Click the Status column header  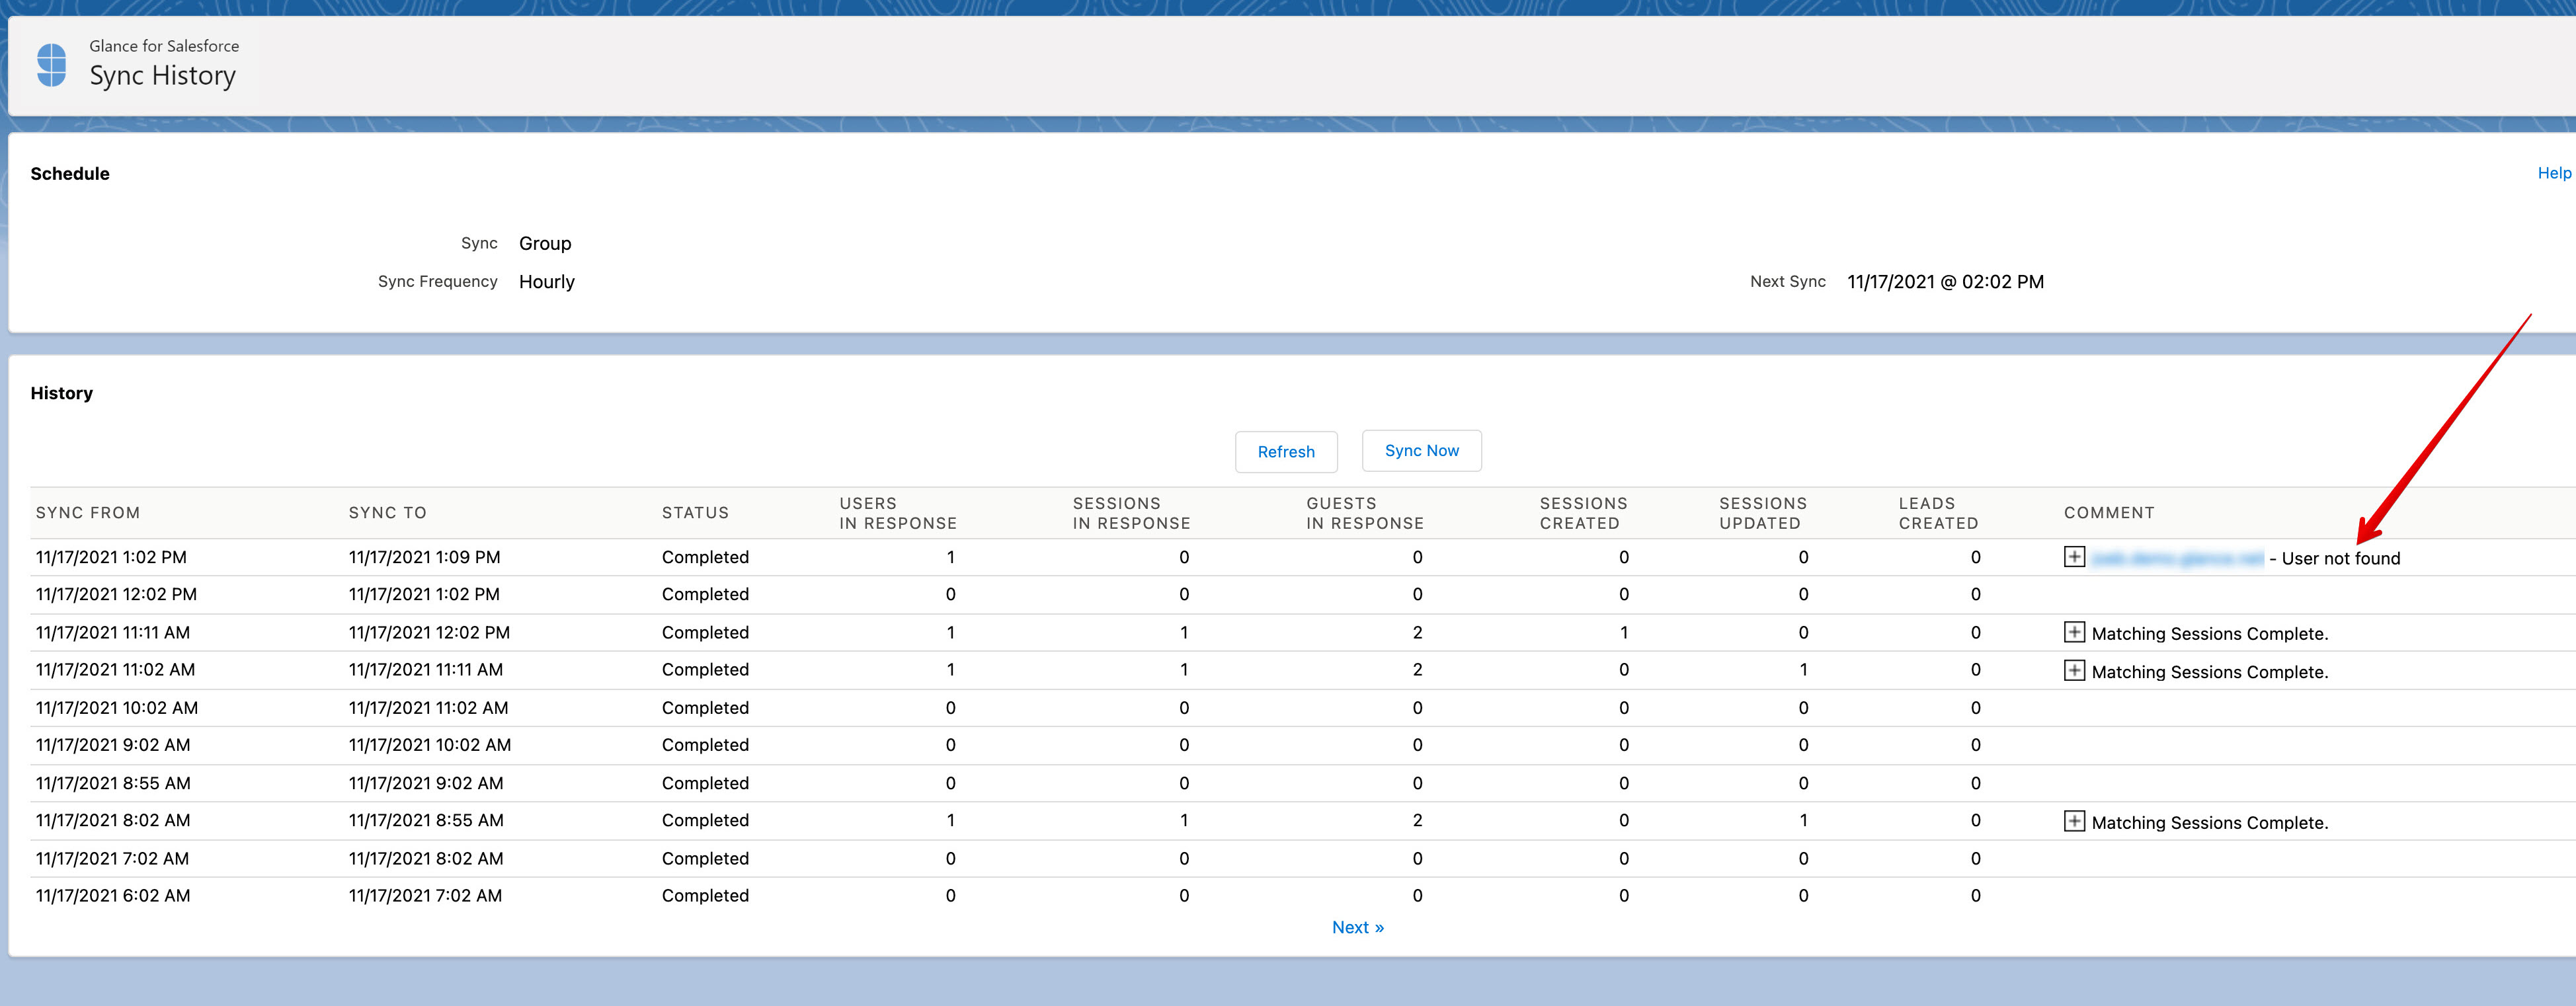coord(695,513)
